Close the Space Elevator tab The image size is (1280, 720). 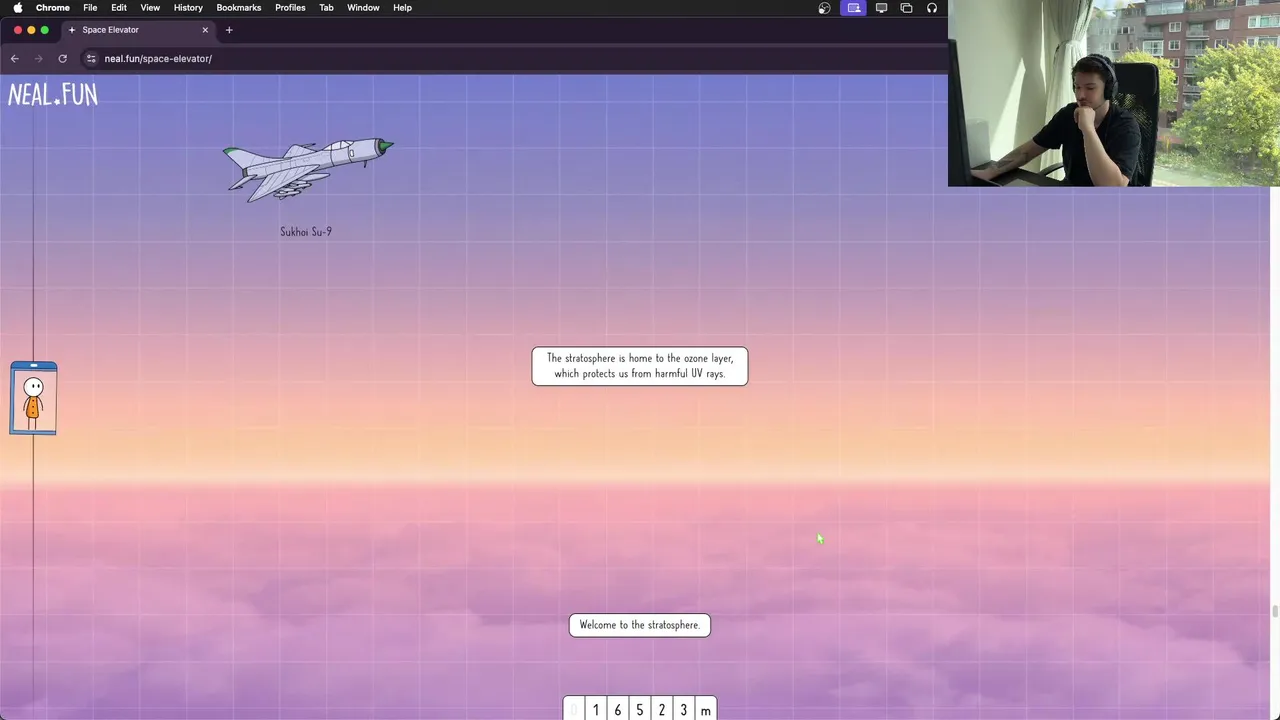pyautogui.click(x=205, y=30)
